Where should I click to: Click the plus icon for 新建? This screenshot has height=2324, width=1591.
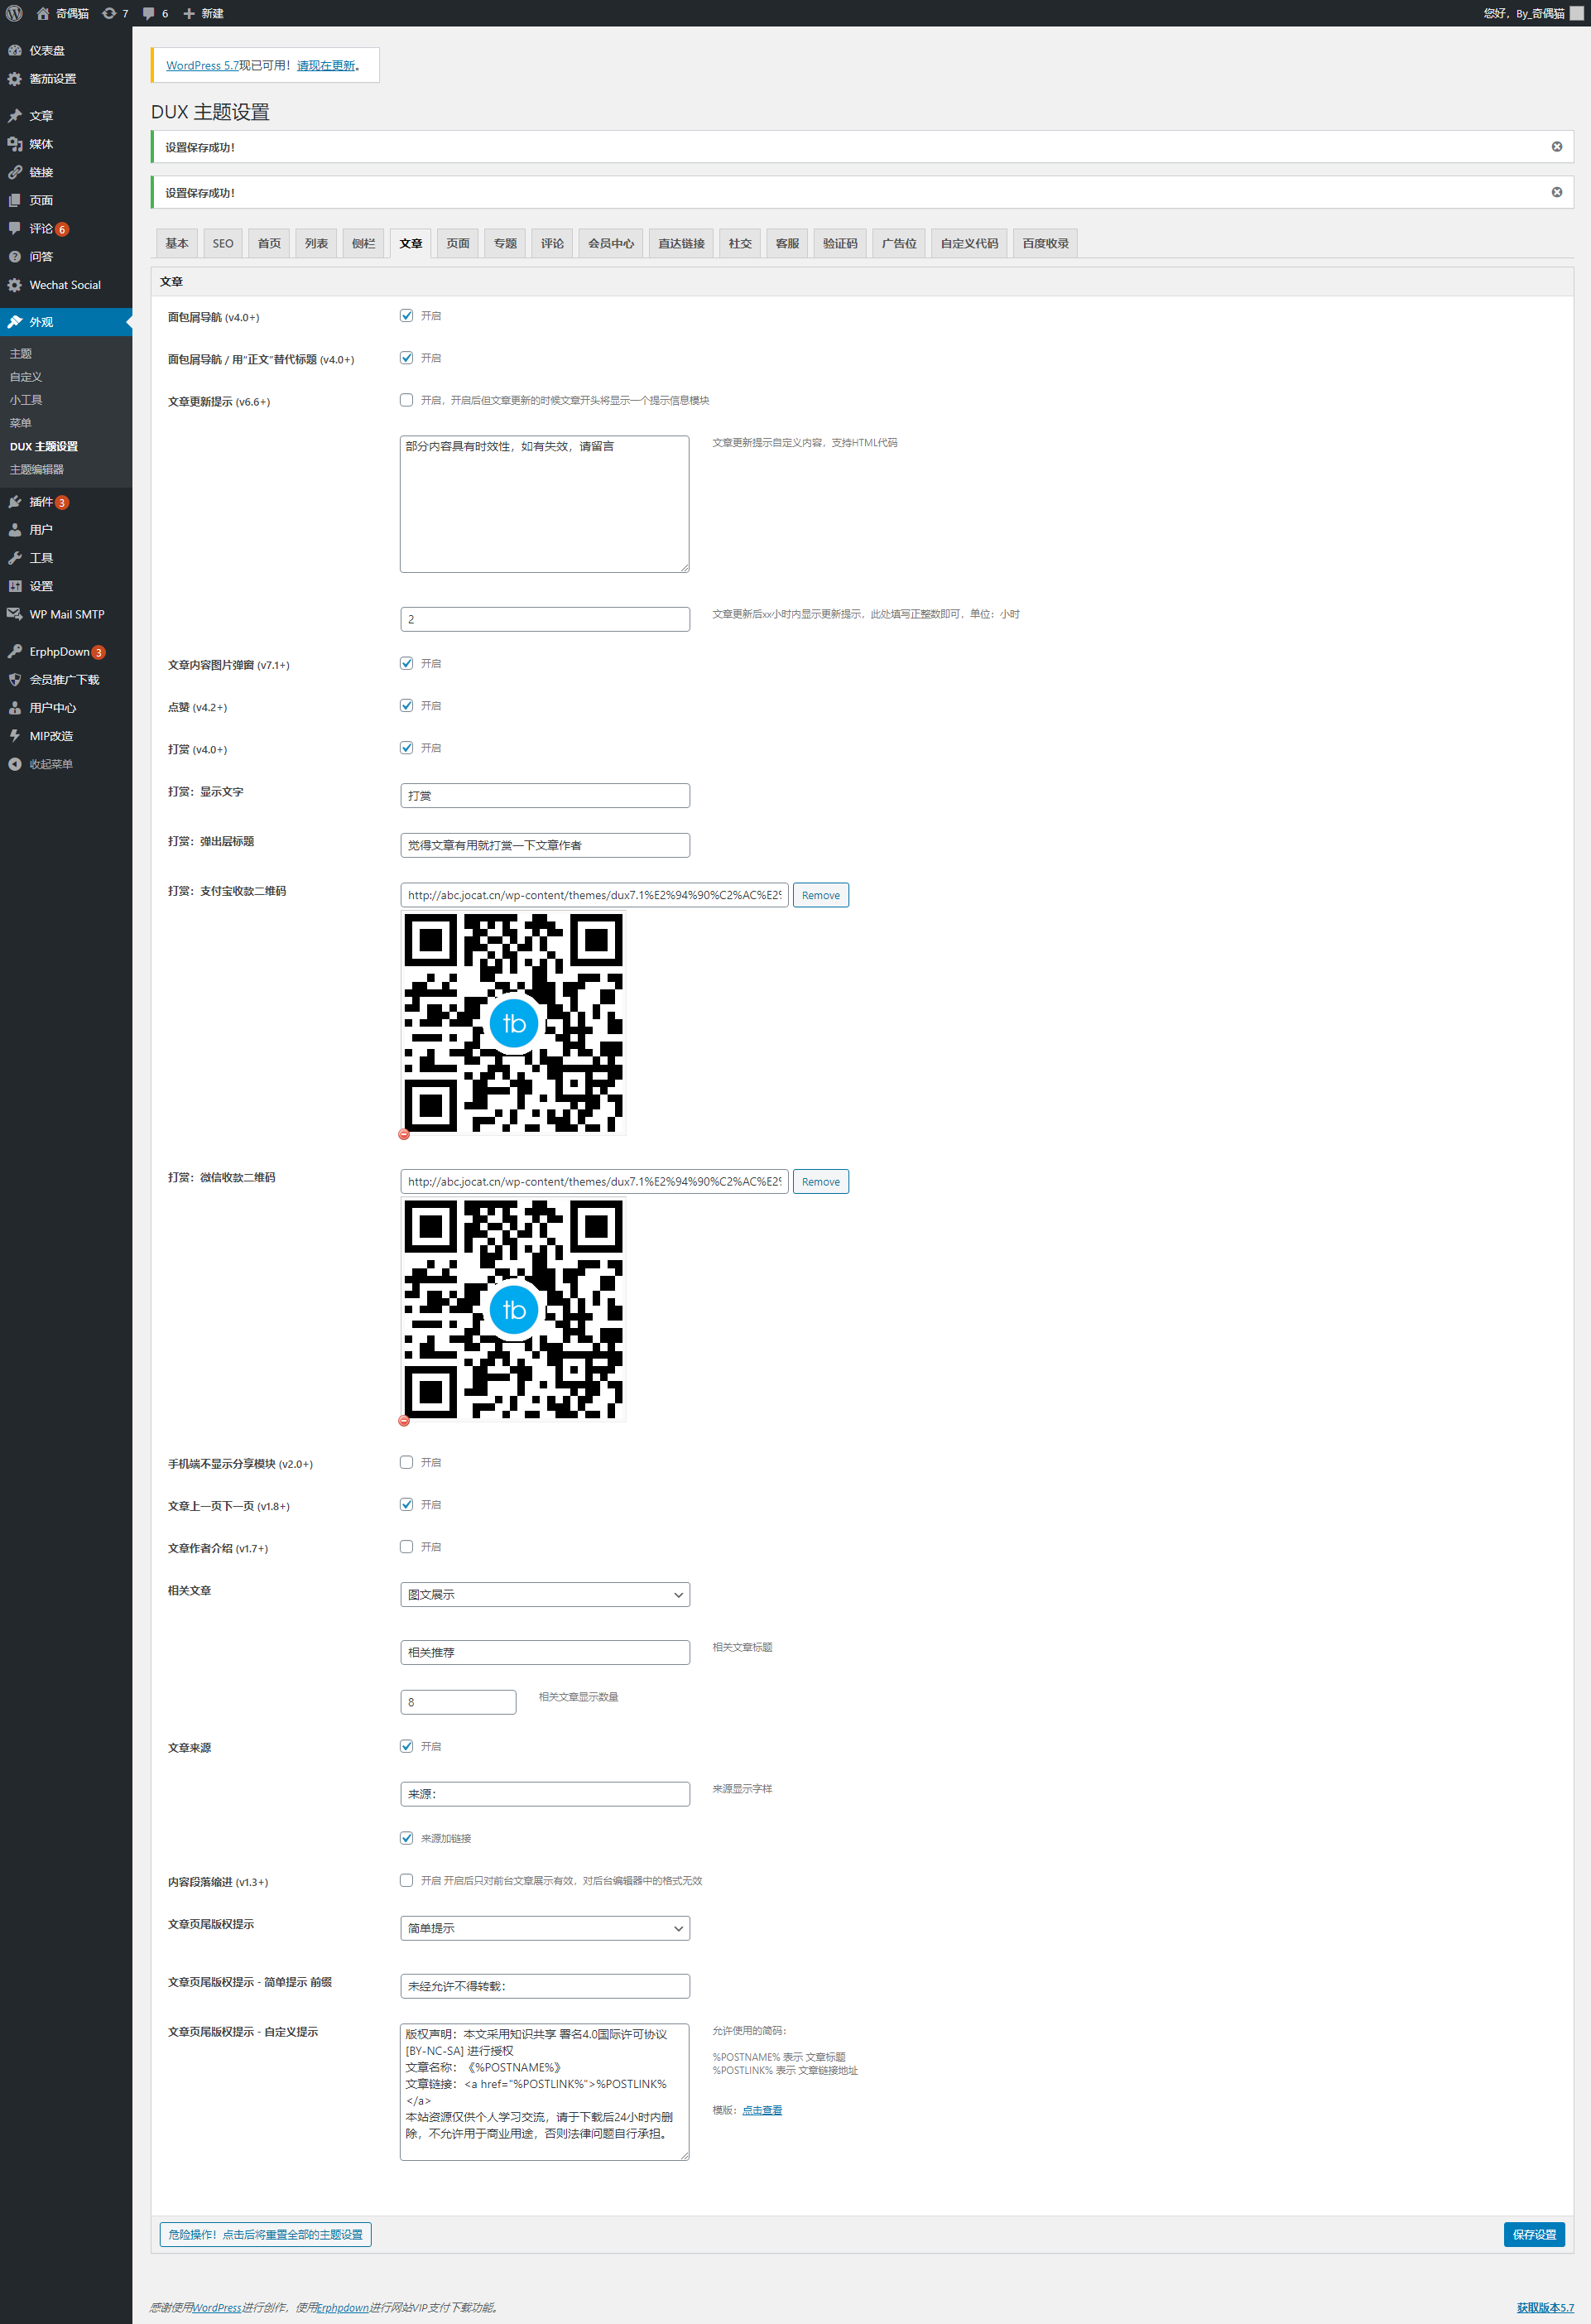[189, 13]
